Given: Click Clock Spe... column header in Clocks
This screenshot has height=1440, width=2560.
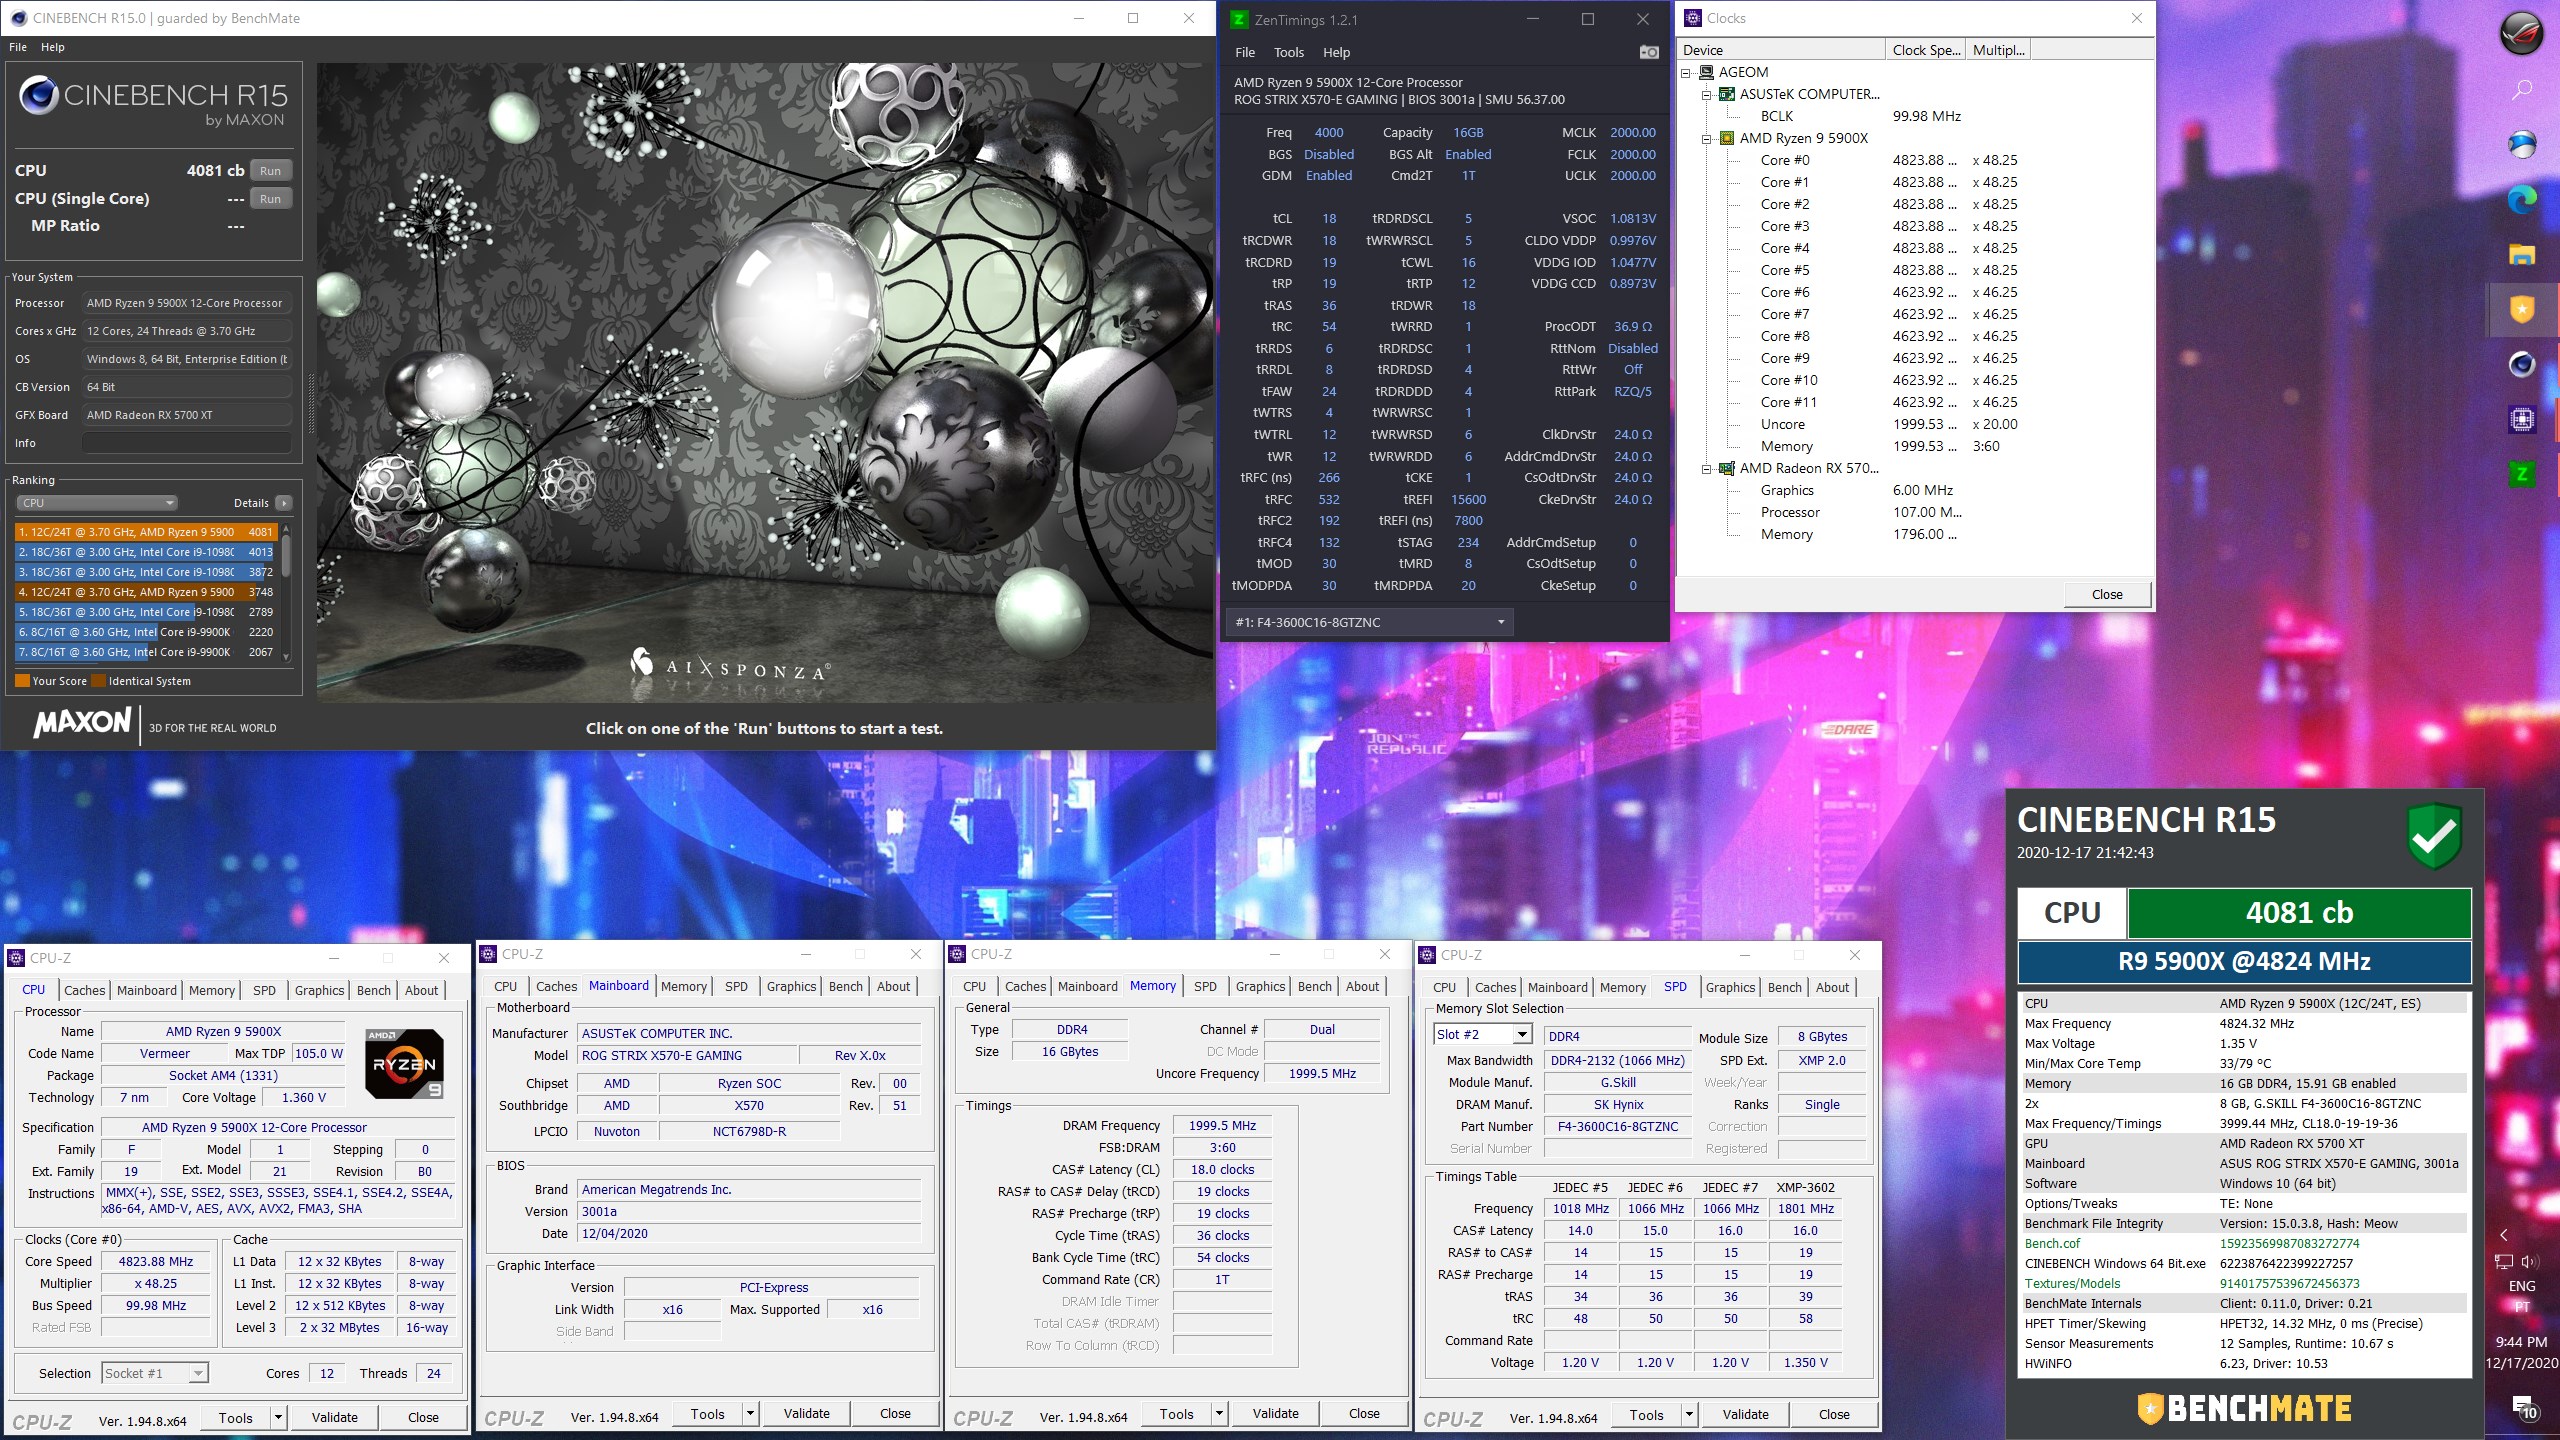Looking at the screenshot, I should (x=1925, y=50).
